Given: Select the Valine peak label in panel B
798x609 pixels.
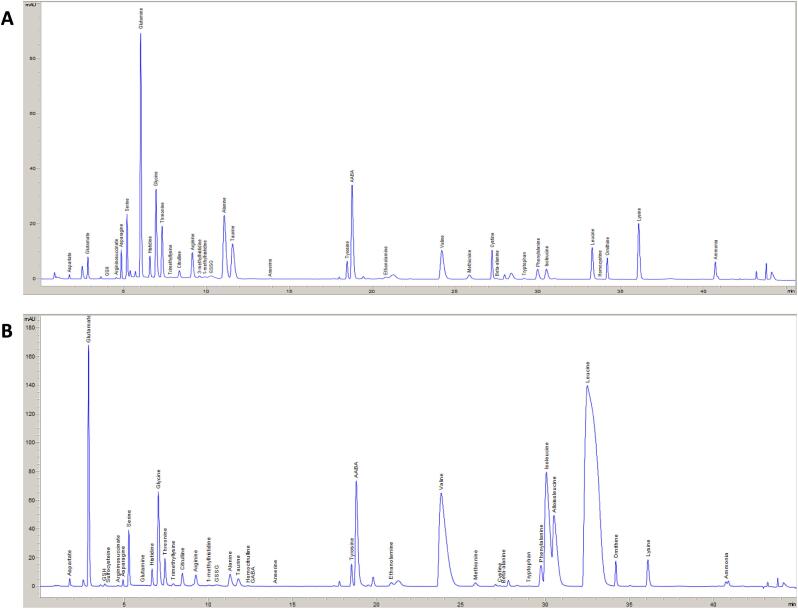Looking at the screenshot, I should [441, 482].
